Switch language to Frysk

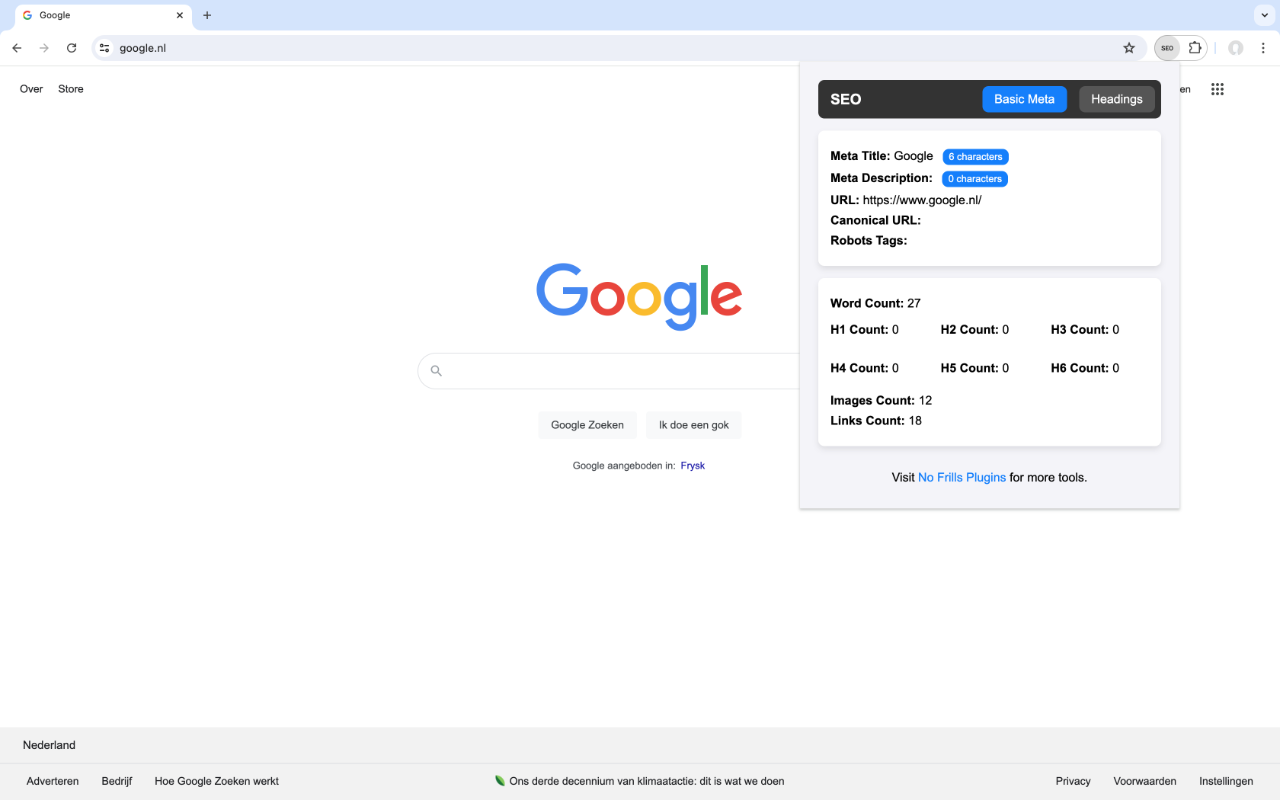693,465
